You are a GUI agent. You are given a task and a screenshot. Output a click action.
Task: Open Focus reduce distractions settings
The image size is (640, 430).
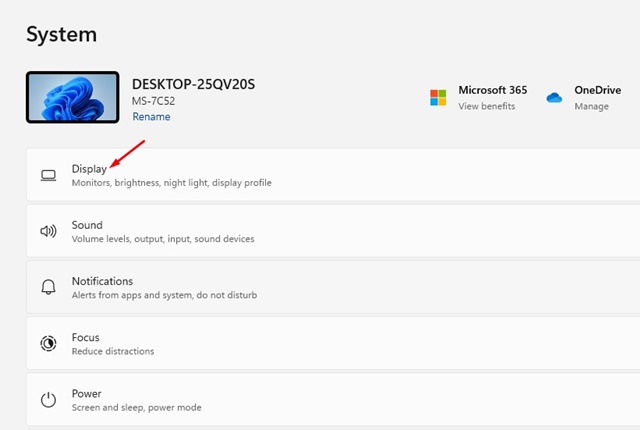click(112, 351)
